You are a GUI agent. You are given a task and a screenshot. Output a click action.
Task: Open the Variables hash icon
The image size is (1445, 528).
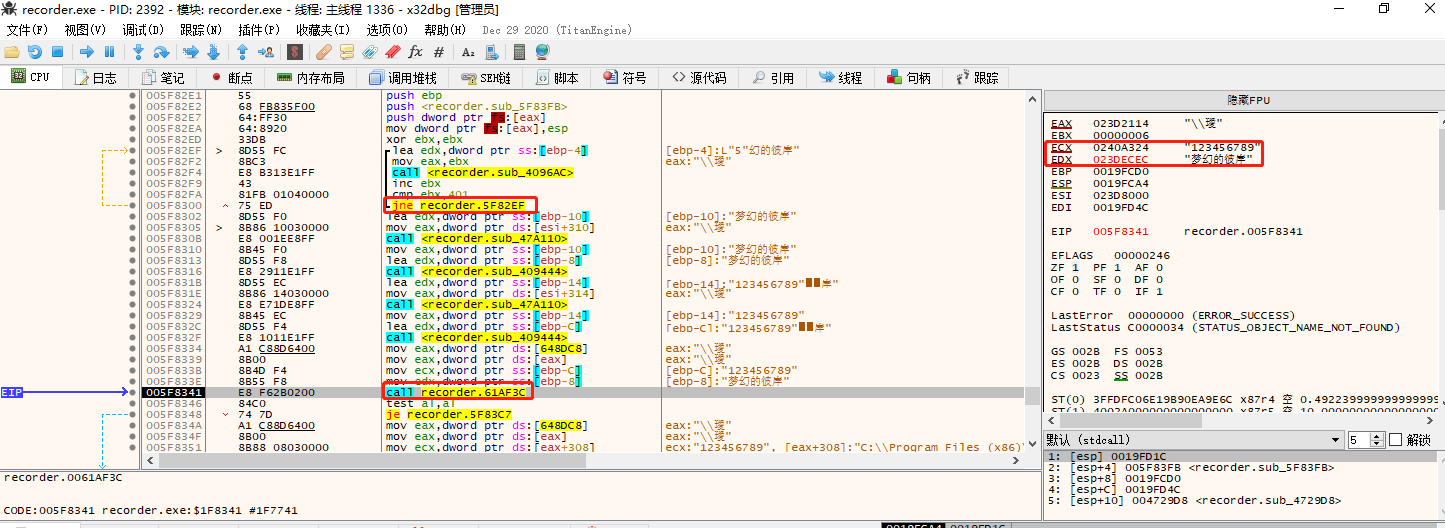[438, 51]
